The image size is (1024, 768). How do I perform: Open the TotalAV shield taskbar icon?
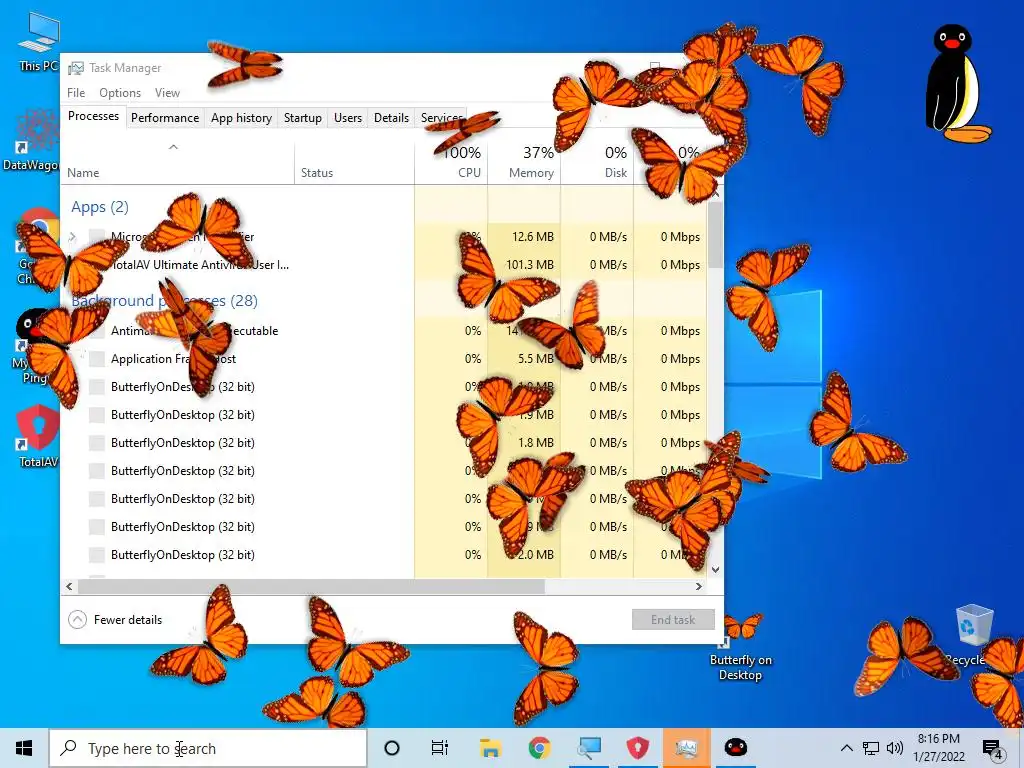[637, 748]
